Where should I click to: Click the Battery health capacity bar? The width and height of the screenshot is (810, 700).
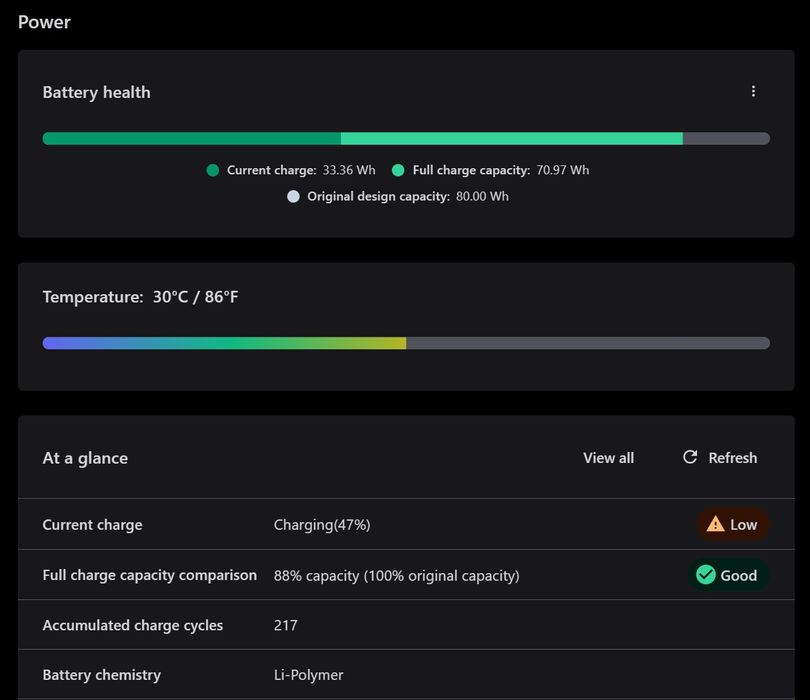point(406,138)
